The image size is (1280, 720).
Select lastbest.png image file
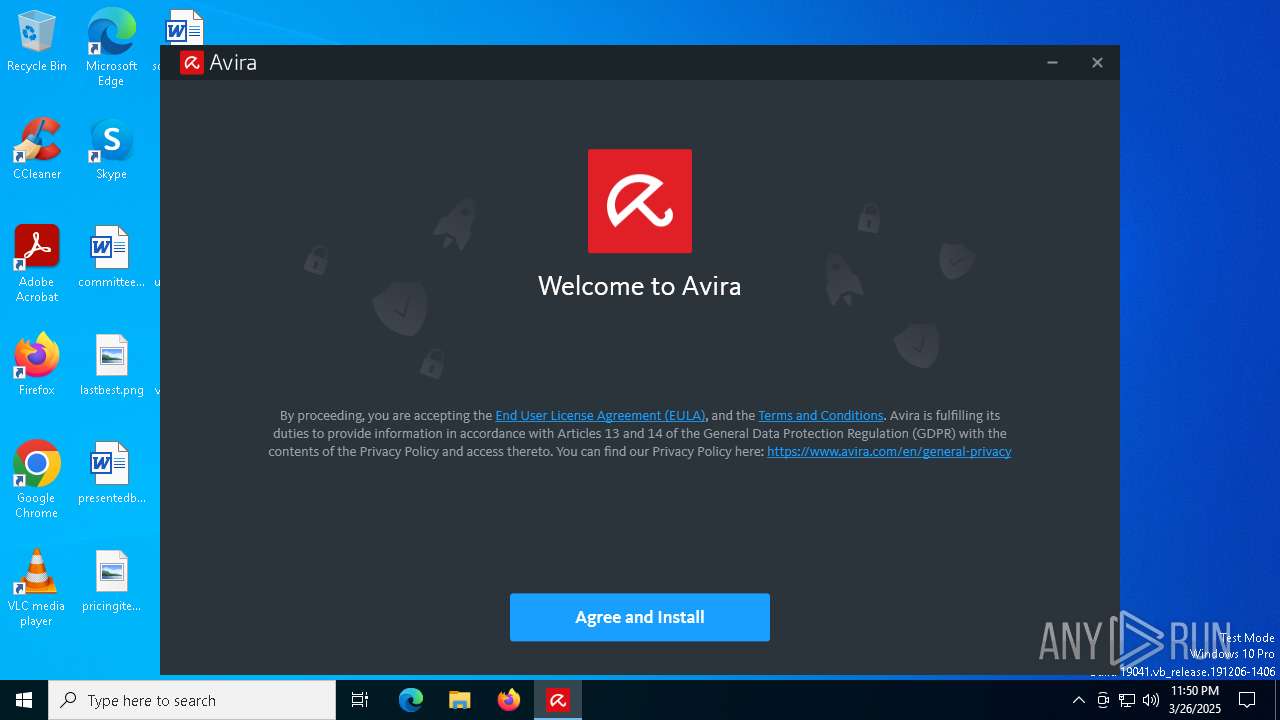(111, 365)
